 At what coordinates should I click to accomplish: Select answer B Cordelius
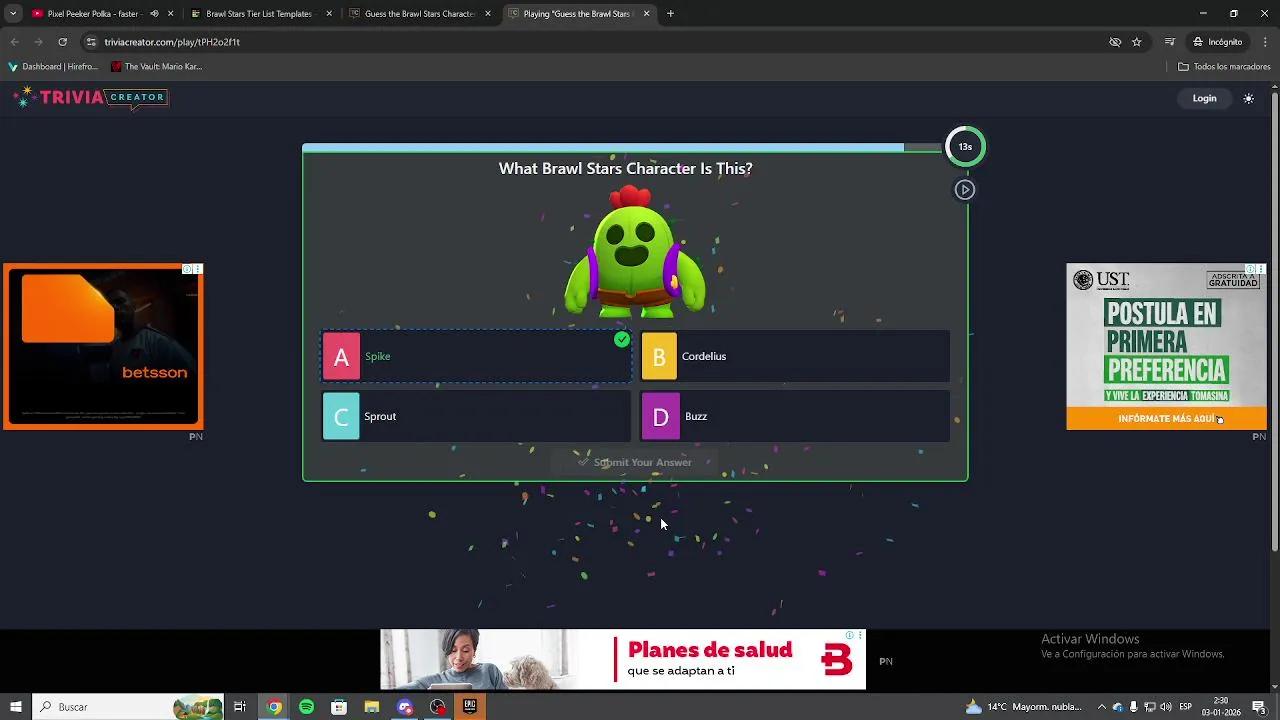[794, 356]
